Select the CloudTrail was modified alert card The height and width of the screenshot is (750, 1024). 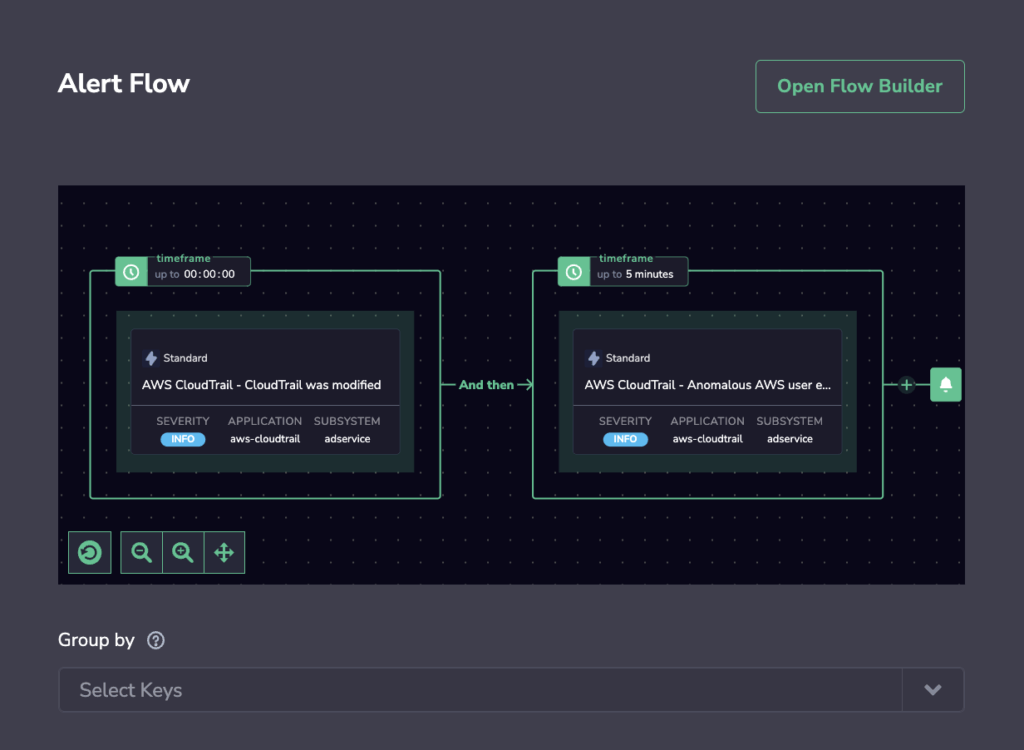click(x=265, y=391)
